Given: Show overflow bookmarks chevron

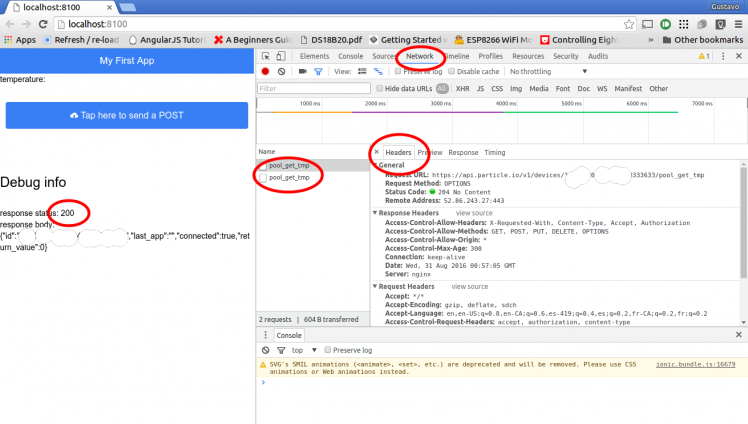Looking at the screenshot, I should click(651, 40).
